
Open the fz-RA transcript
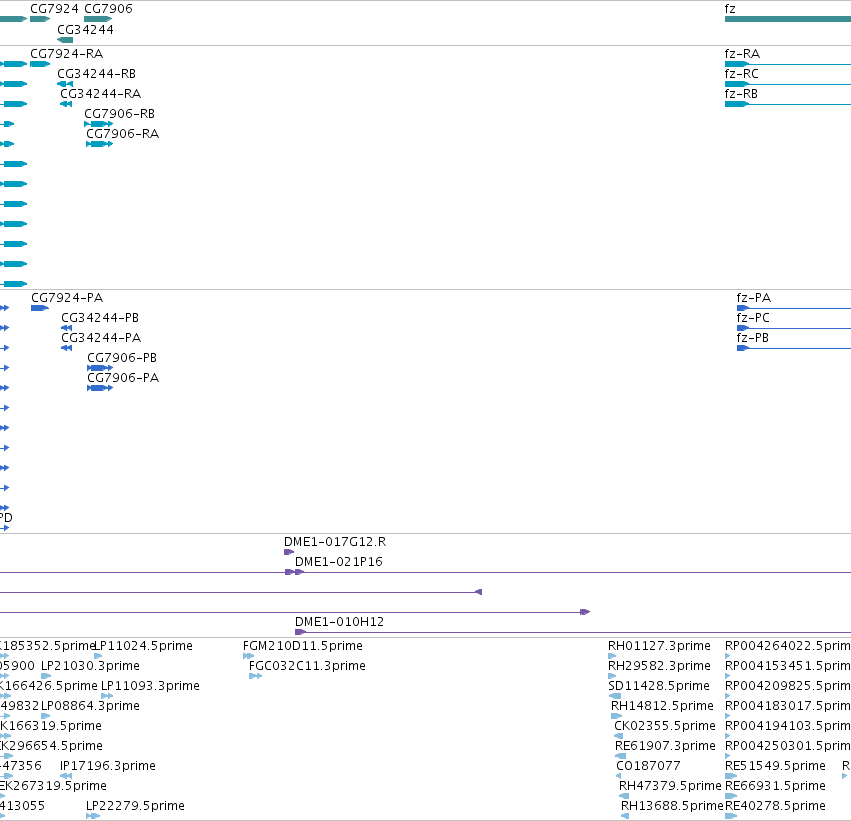742,54
